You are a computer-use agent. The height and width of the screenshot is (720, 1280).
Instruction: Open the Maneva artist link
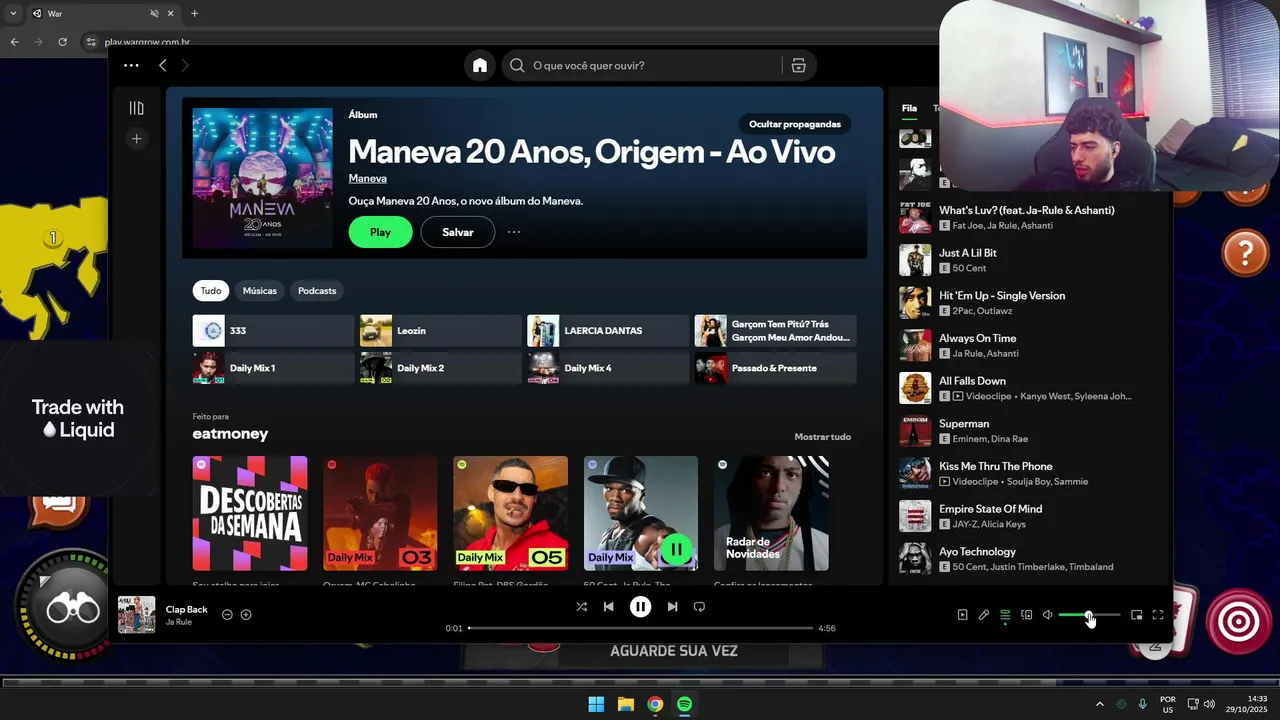367,178
